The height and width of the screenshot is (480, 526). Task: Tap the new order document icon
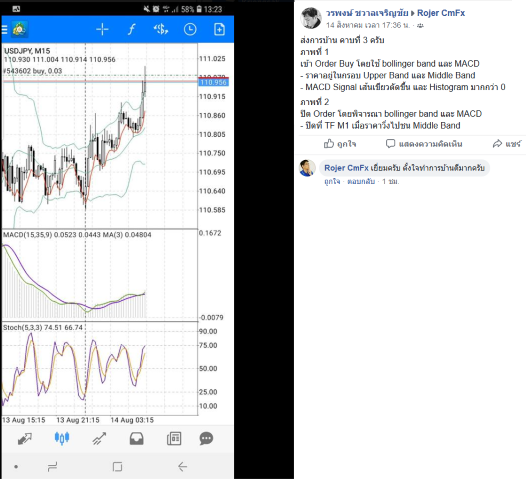pyautogui.click(x=219, y=30)
